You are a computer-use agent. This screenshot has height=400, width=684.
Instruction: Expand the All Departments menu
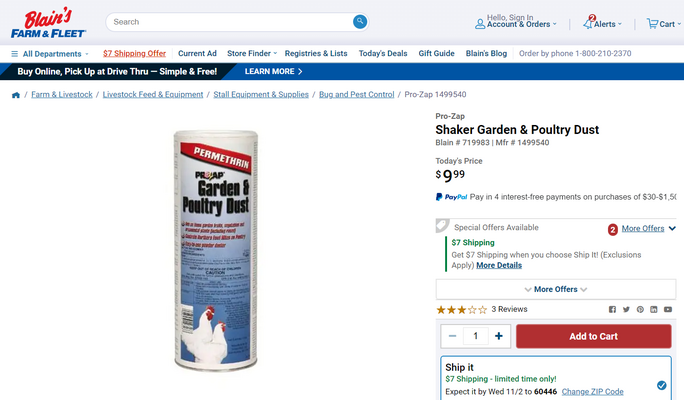[x=50, y=54]
